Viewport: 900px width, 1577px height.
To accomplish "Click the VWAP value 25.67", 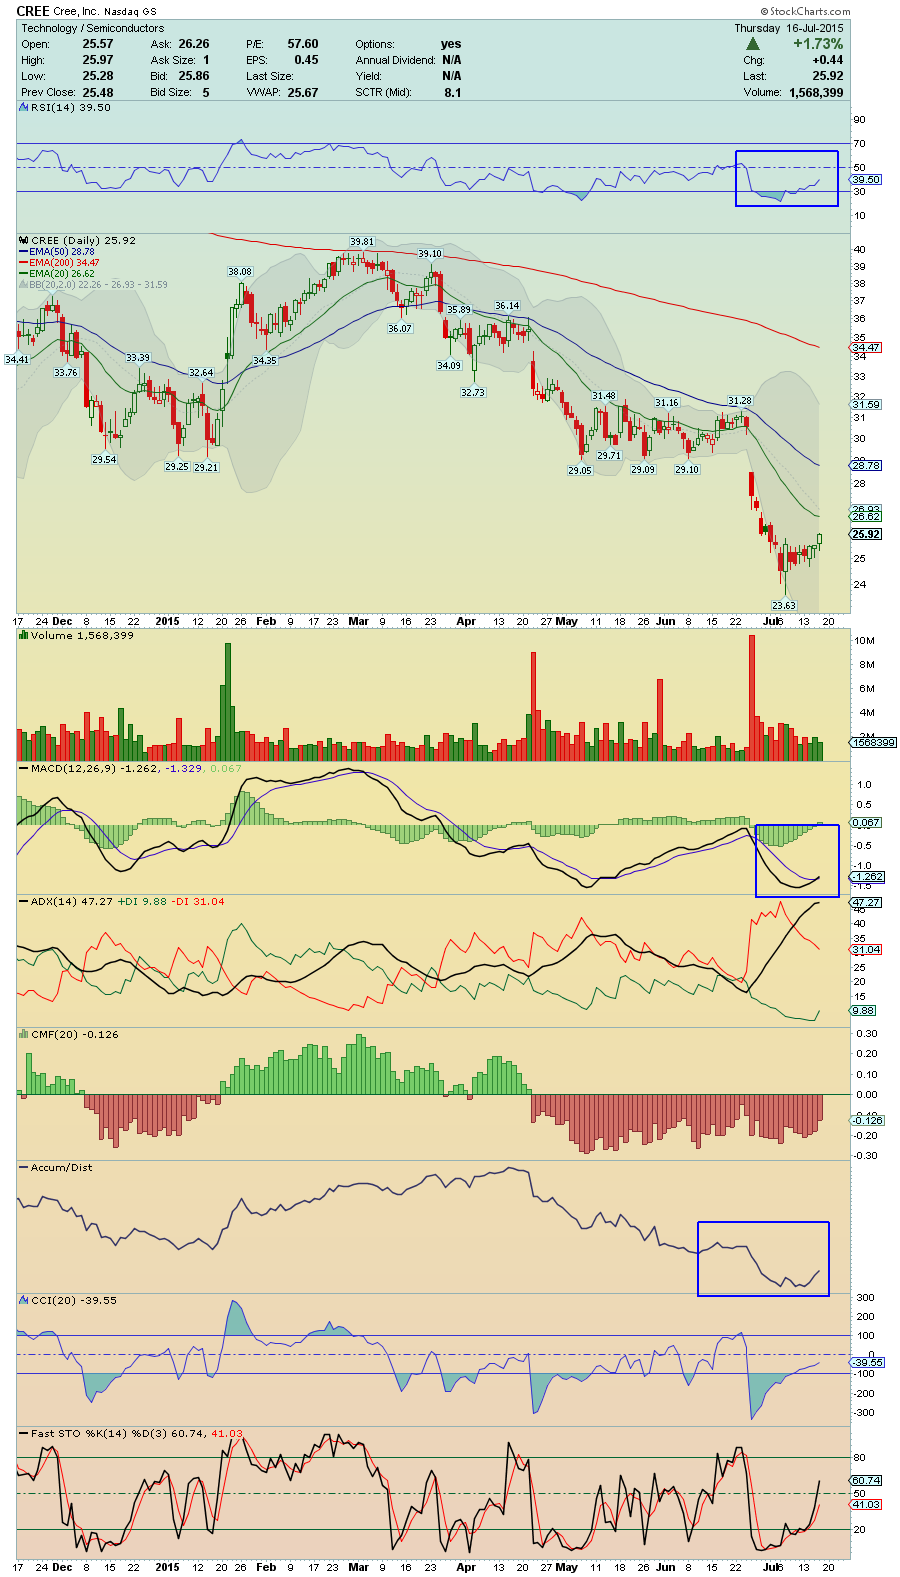I will [x=303, y=92].
